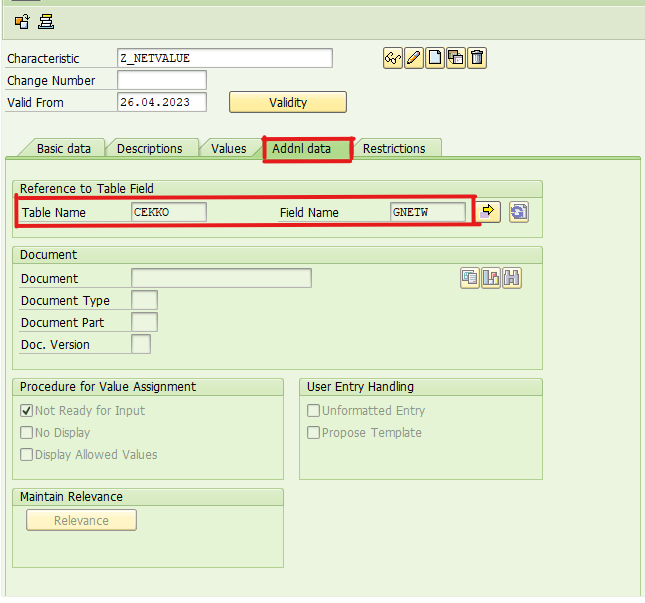Viewport: 645px width, 603px height.
Task: Click the Change Number input field
Action: [162, 80]
